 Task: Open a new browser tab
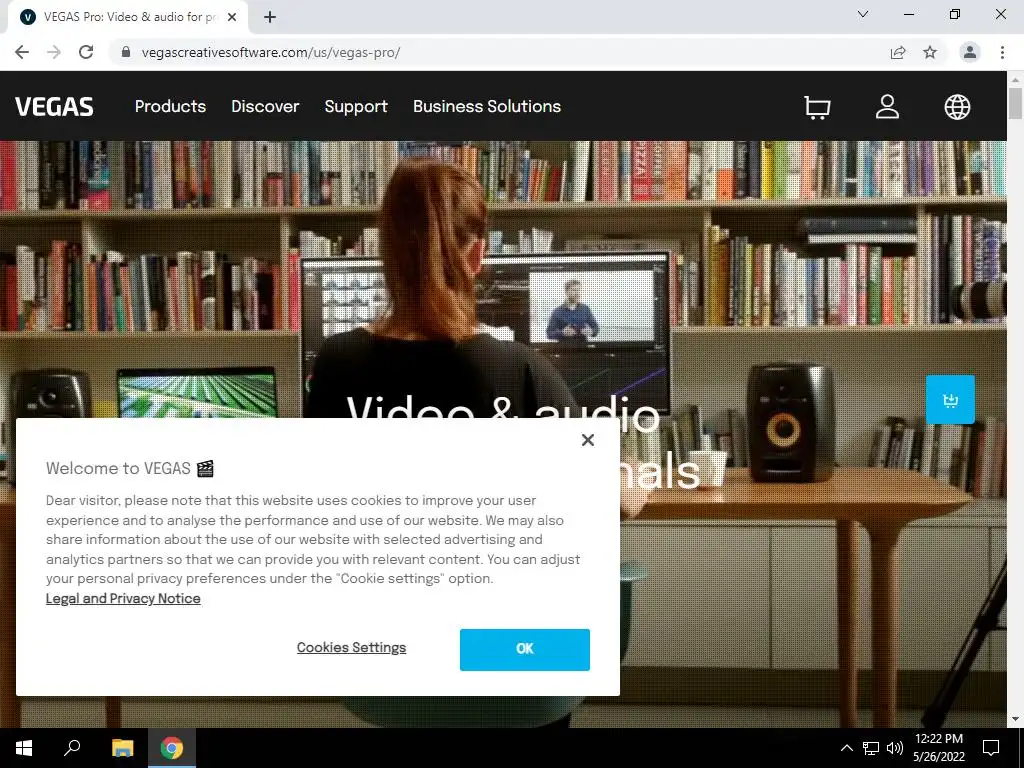270,17
